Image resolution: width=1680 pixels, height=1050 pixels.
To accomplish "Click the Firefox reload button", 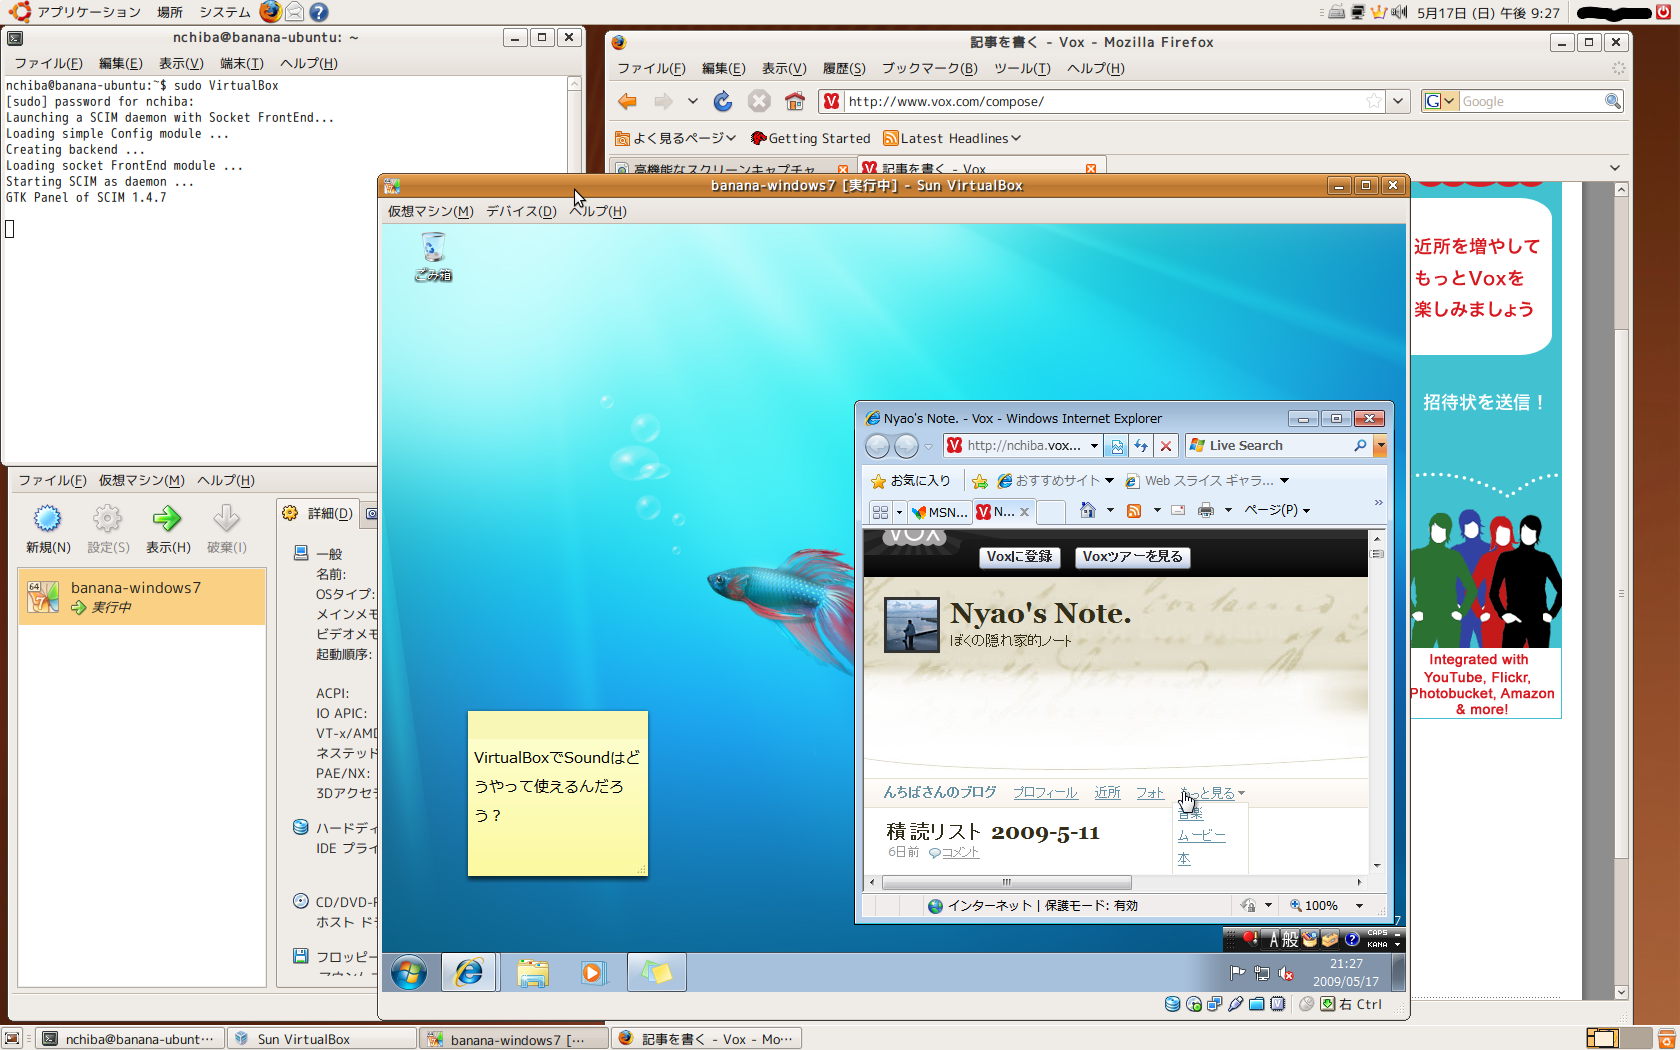I will coord(723,101).
